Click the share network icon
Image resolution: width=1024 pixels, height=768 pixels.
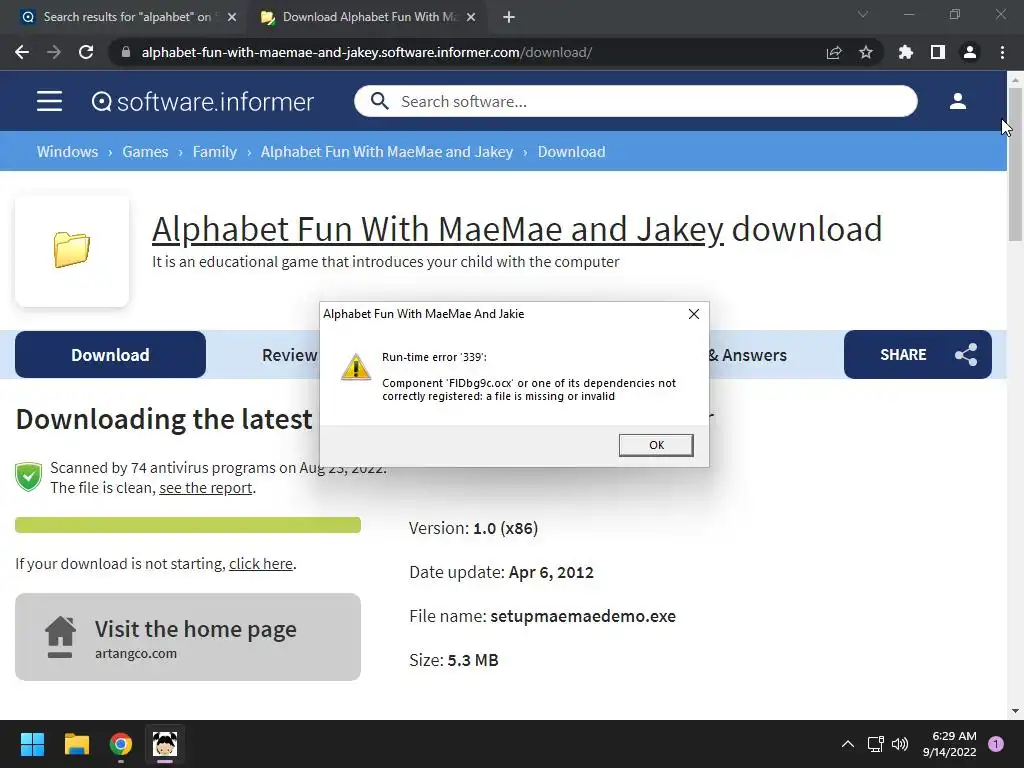pyautogui.click(x=966, y=355)
